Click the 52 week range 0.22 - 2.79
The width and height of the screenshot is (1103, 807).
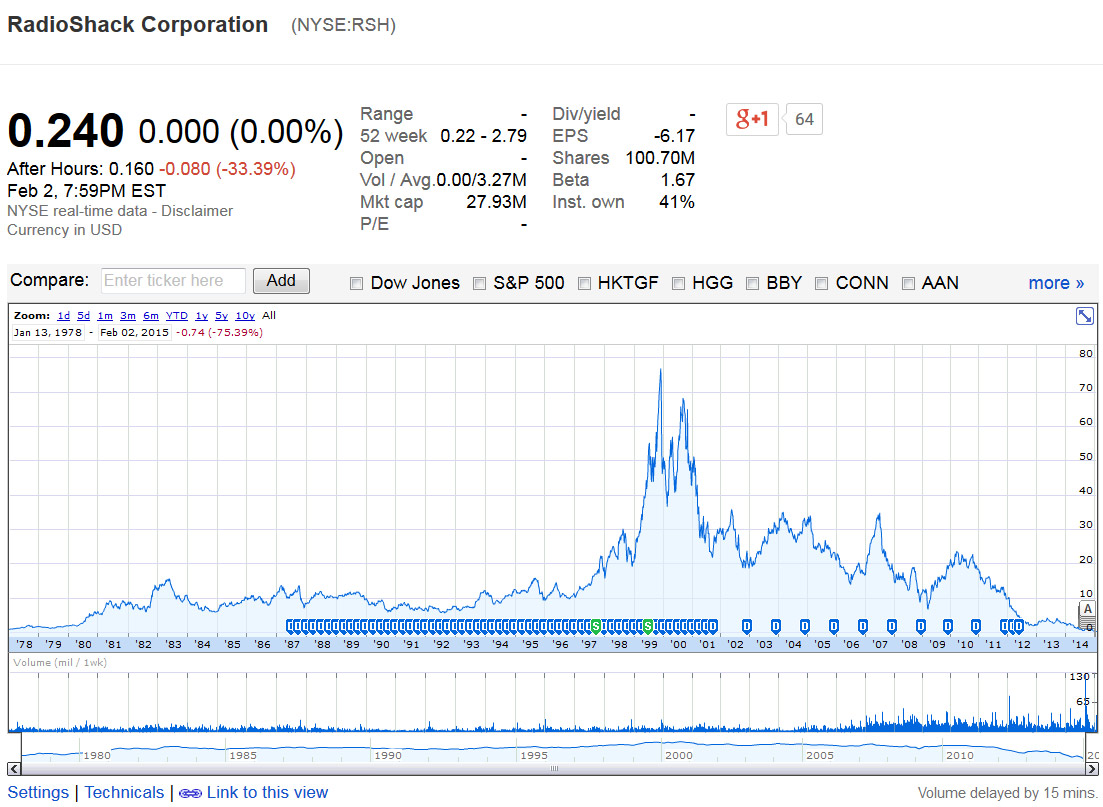pos(483,136)
